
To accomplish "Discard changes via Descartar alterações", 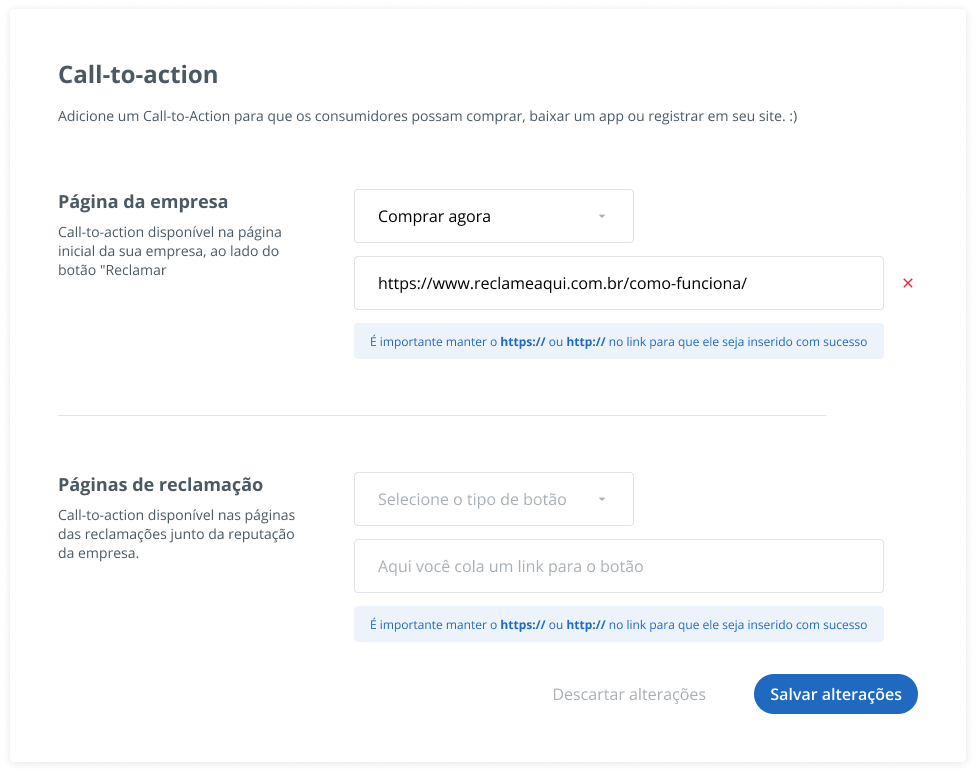I will coord(629,694).
